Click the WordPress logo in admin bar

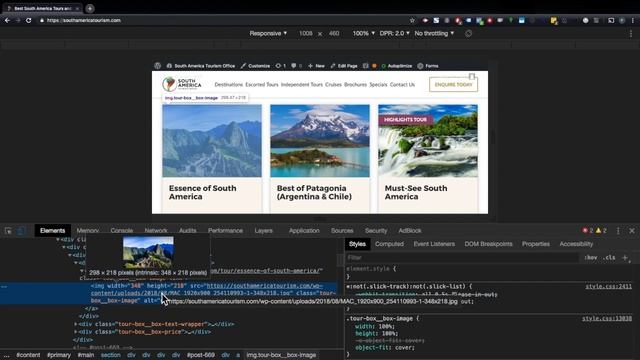tap(158, 66)
